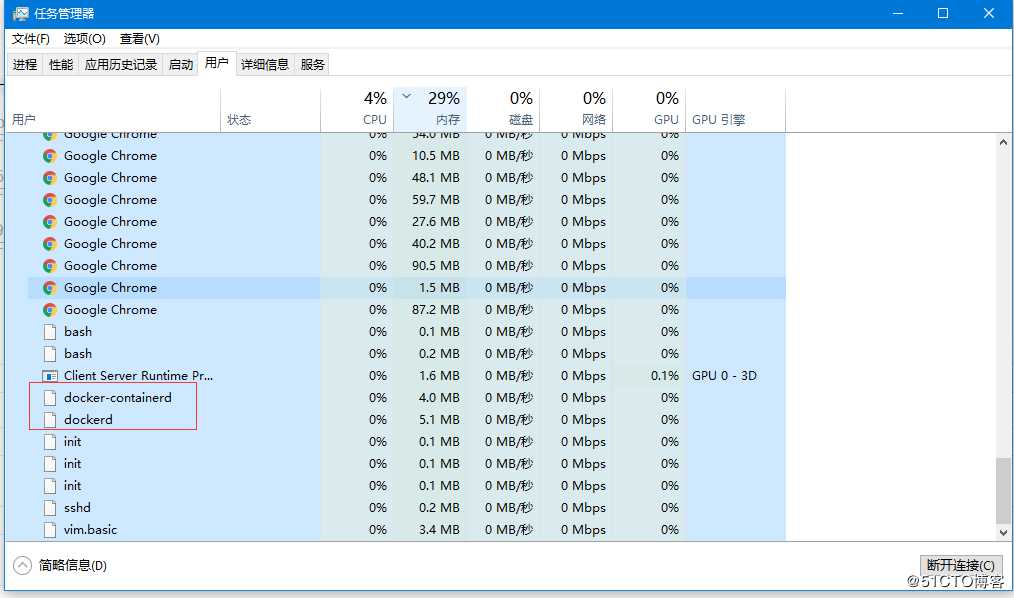Viewport: 1014px width, 598px height.
Task: Switch to the 性能 tab
Action: (61, 65)
